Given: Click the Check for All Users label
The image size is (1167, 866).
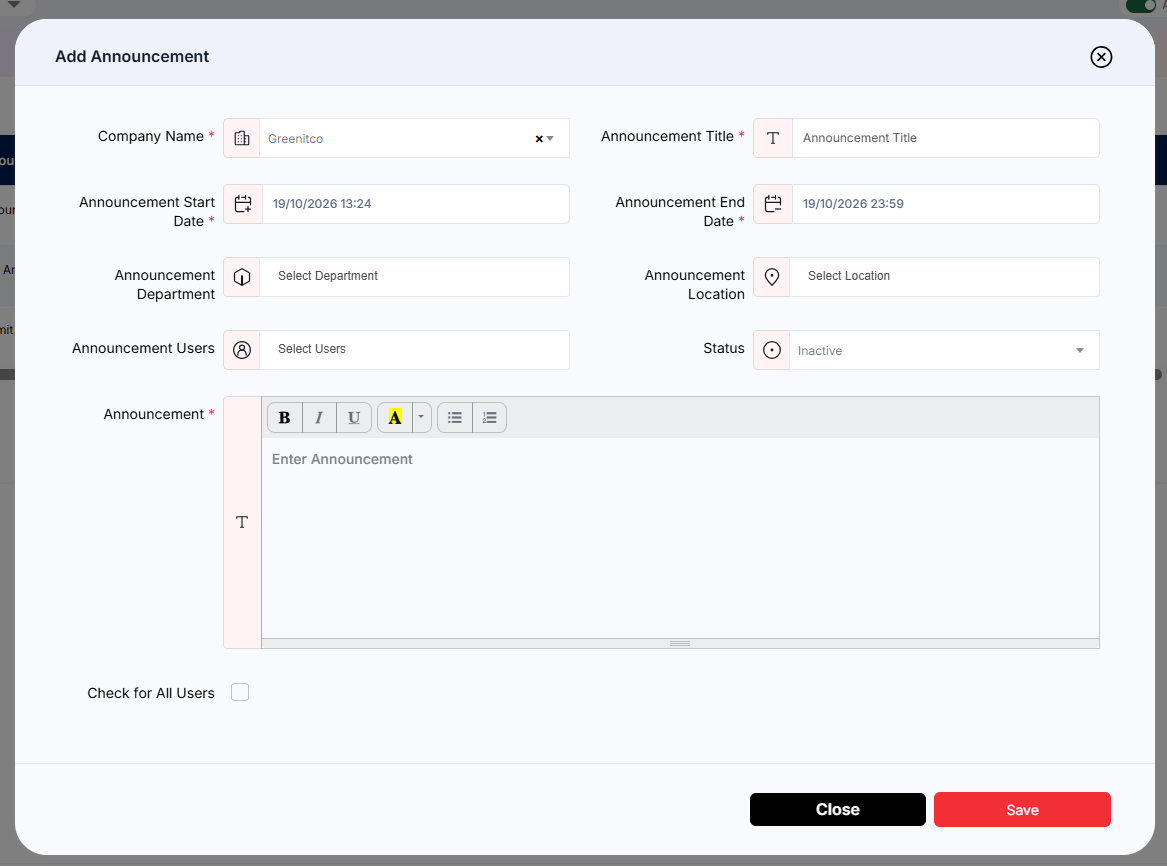Looking at the screenshot, I should (151, 693).
